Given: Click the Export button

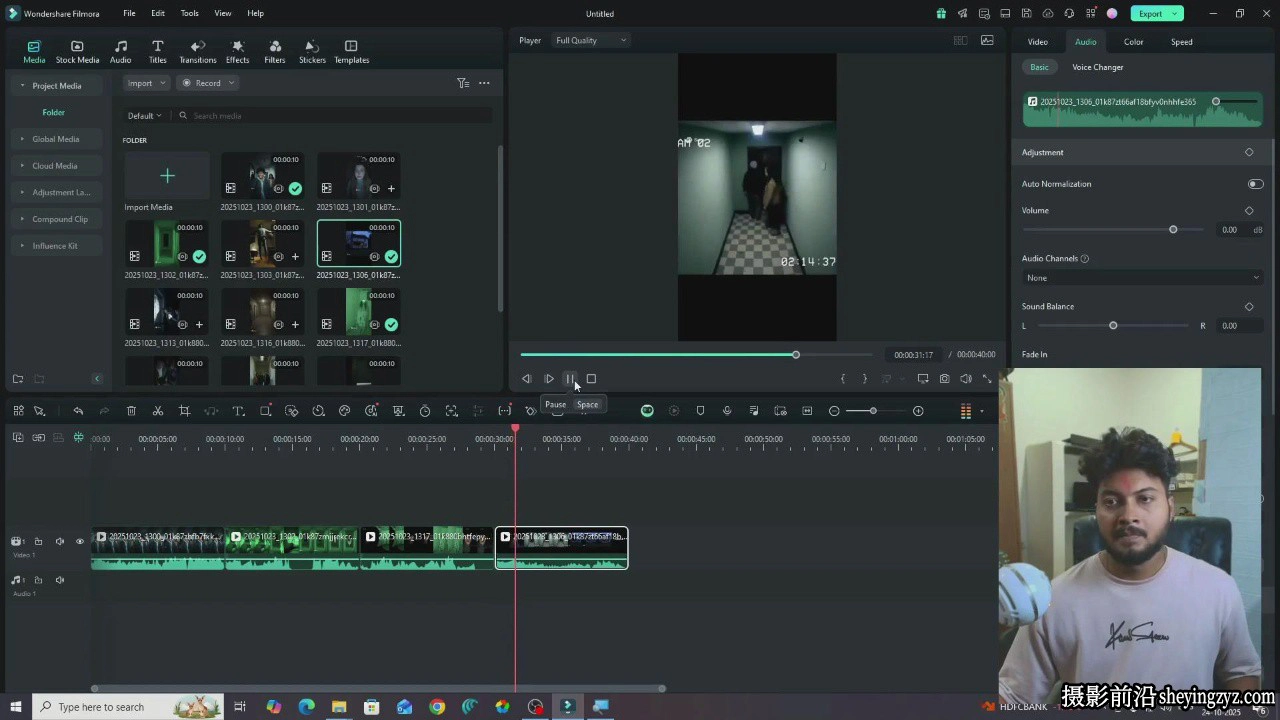Looking at the screenshot, I should coord(1157,14).
